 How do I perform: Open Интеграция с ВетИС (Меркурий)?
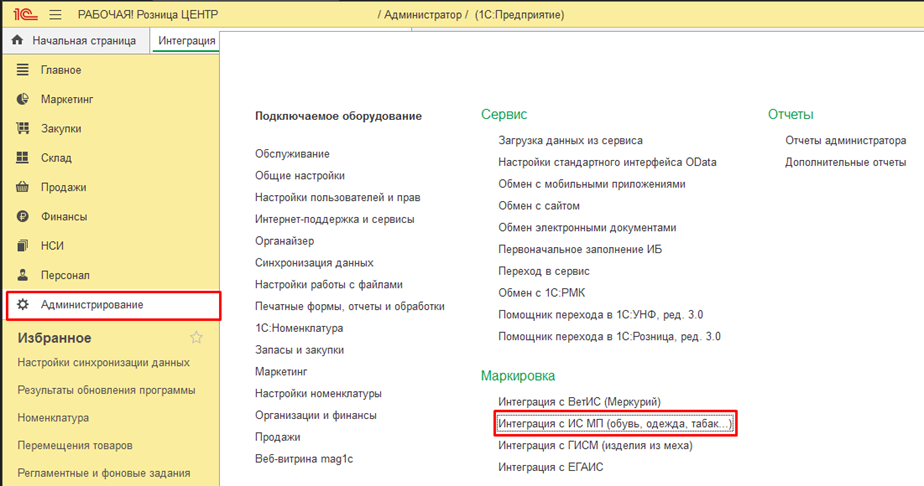[579, 402]
